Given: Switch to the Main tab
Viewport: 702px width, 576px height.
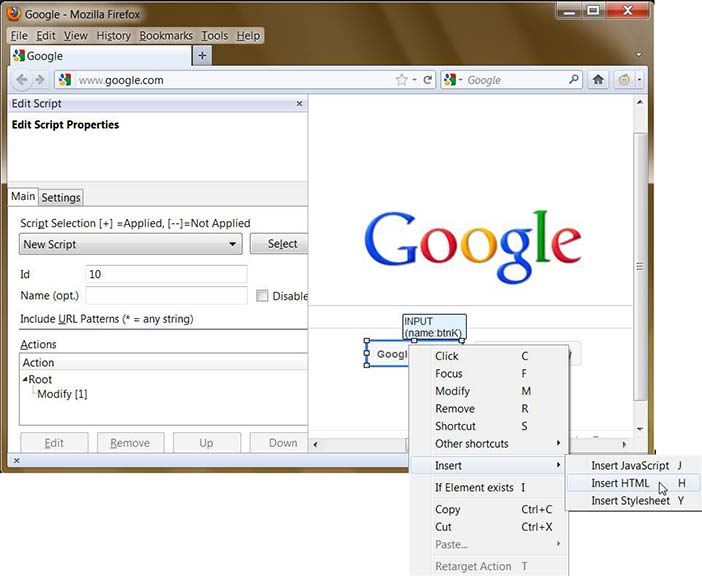Looking at the screenshot, I should coord(23,196).
